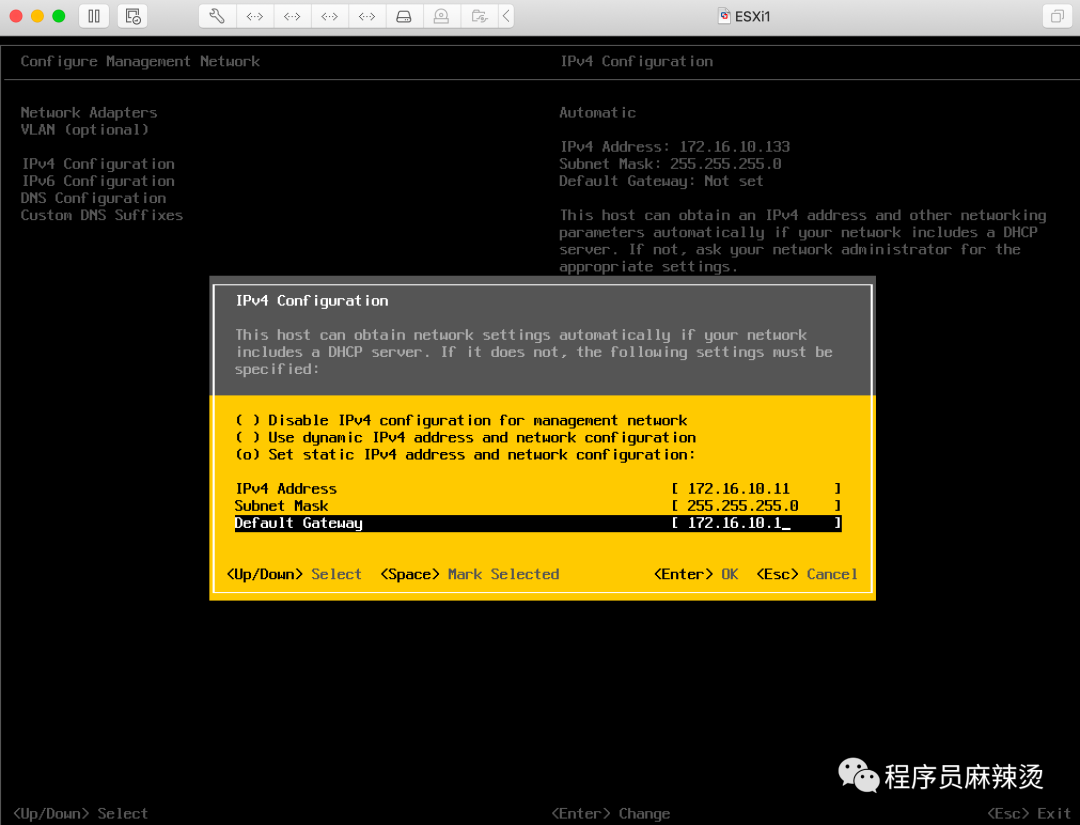Screen dimensions: 1080x825
Task: Click <Enter> Change at screen bottom
Action: click(610, 814)
